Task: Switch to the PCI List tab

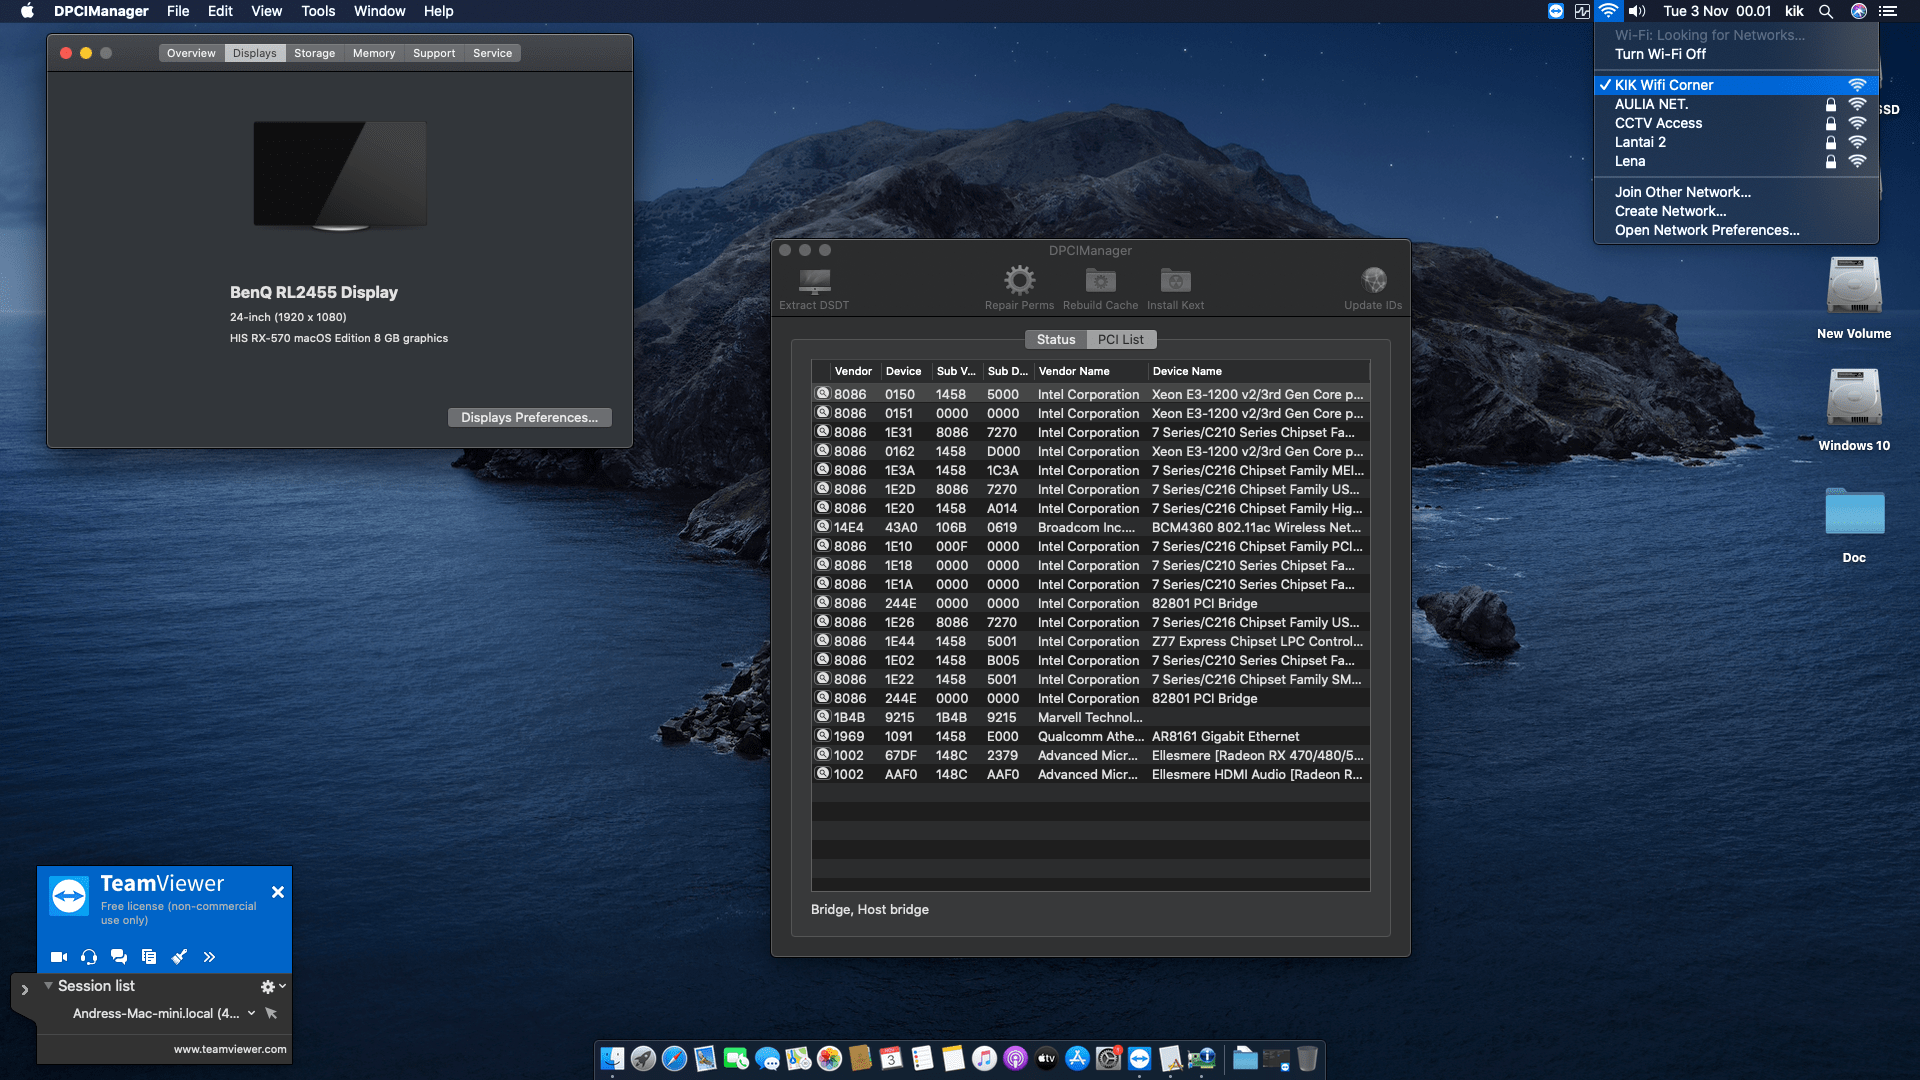Action: (x=1121, y=339)
